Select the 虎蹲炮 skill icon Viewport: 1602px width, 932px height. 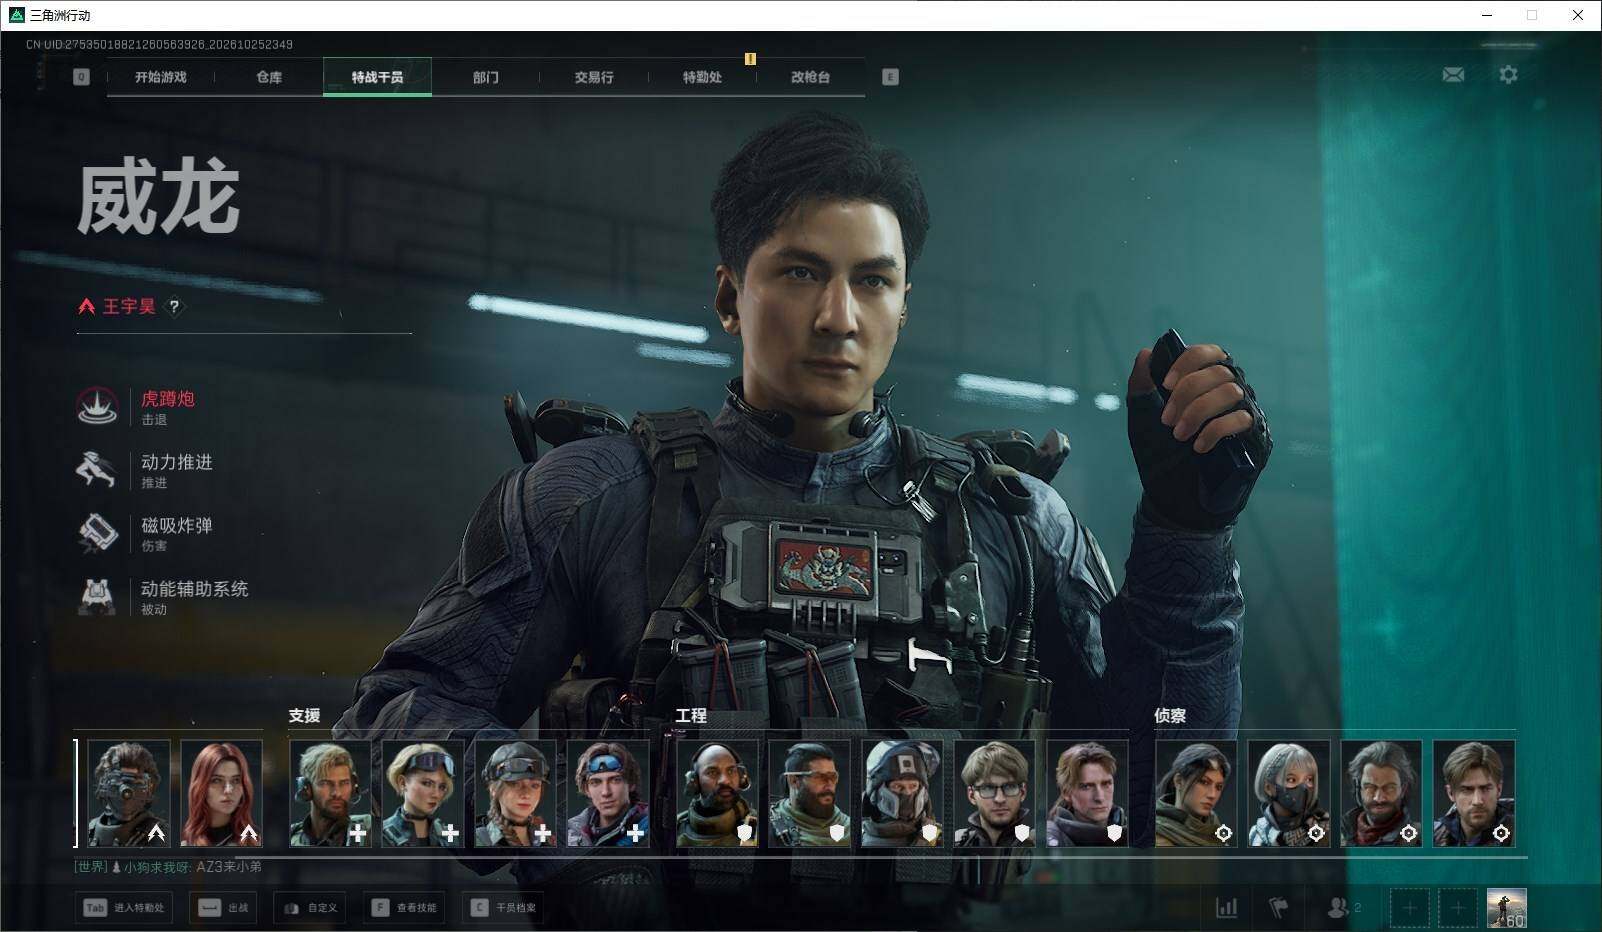pos(98,407)
